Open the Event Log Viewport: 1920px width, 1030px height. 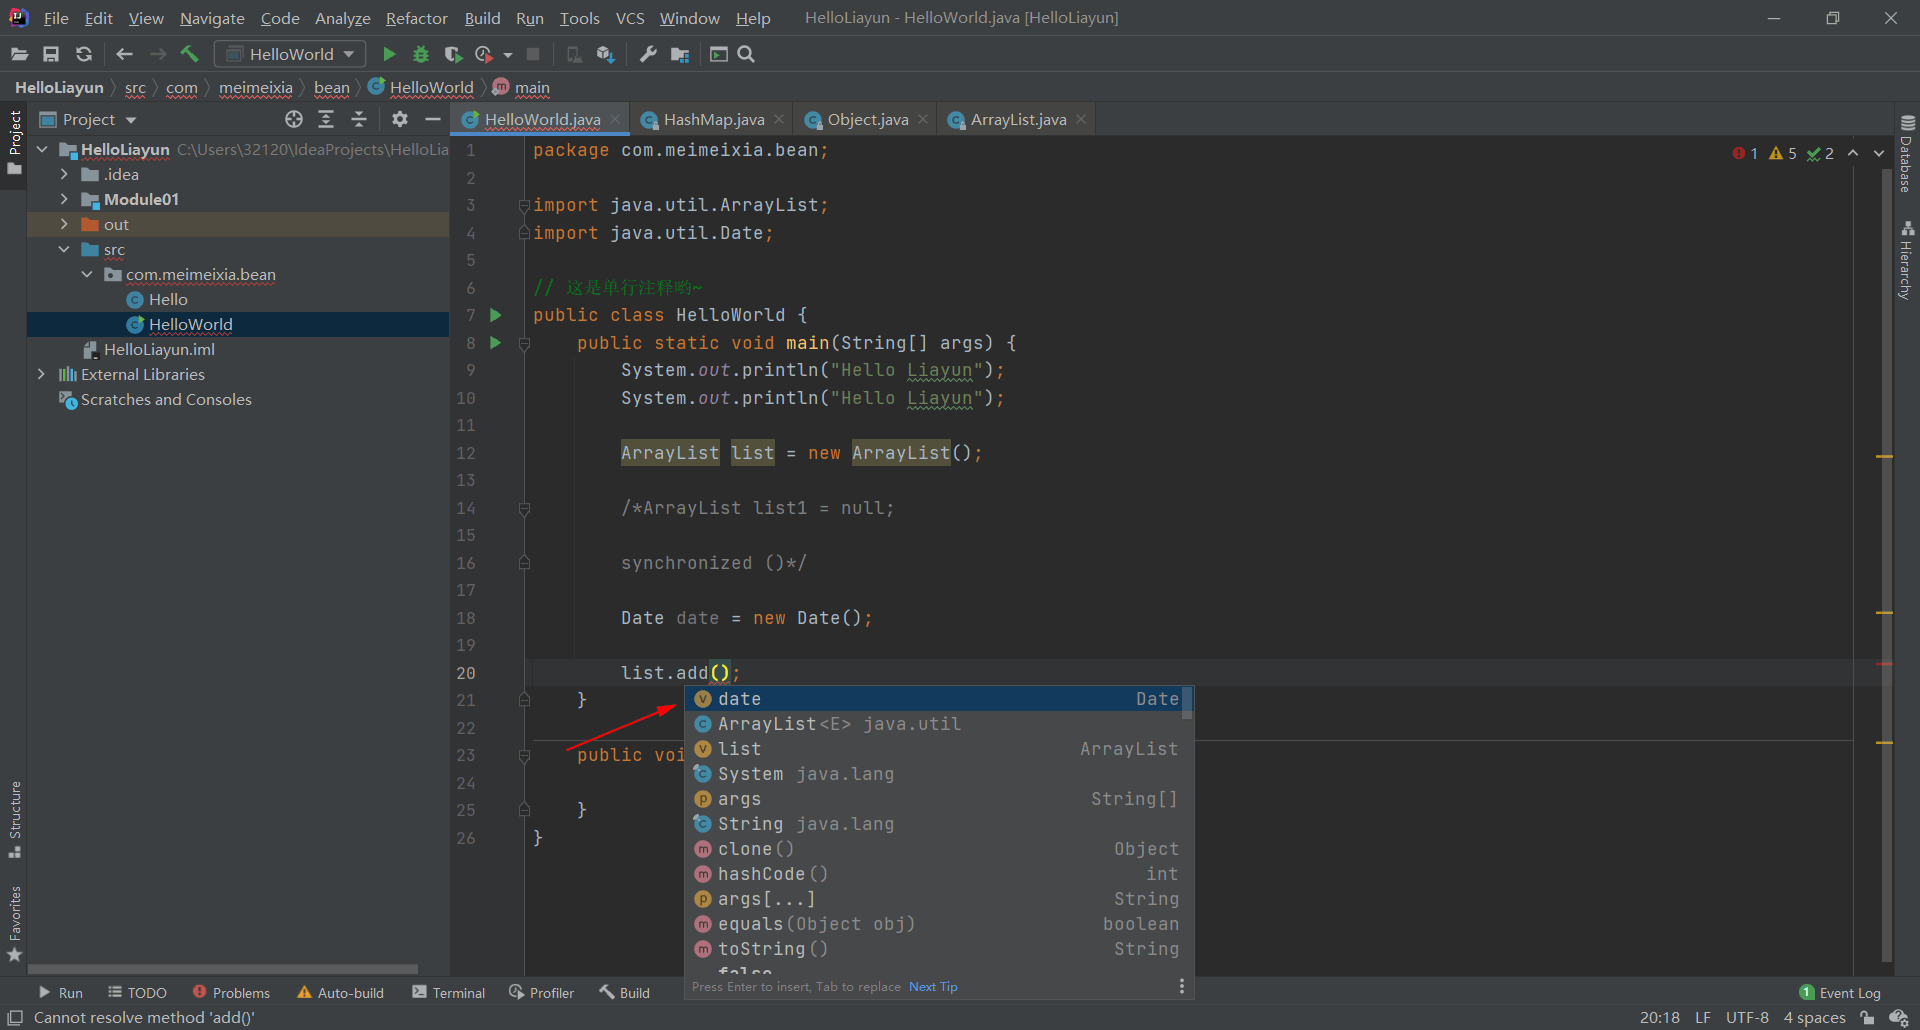tap(1840, 993)
